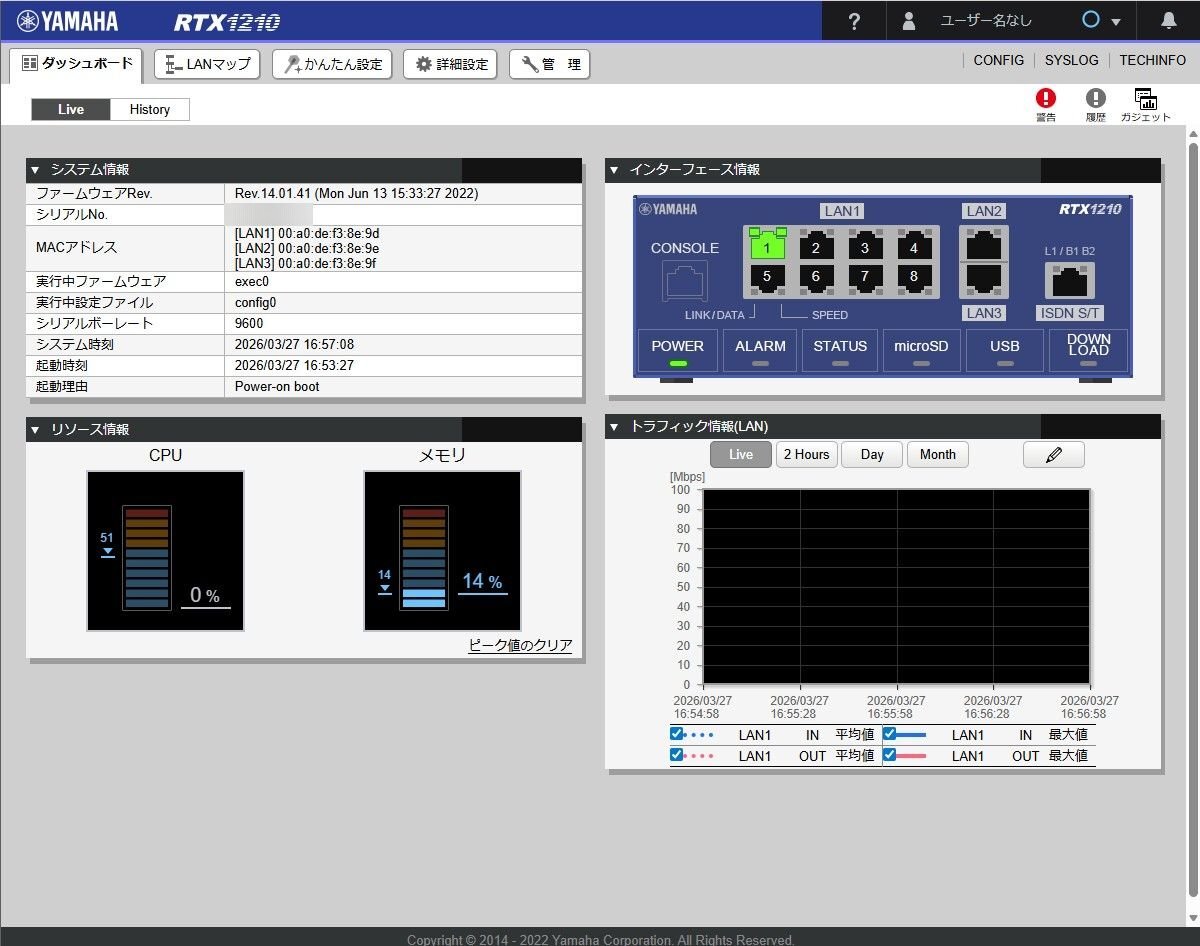Click the POWER indicator on router diagram

pos(678,351)
